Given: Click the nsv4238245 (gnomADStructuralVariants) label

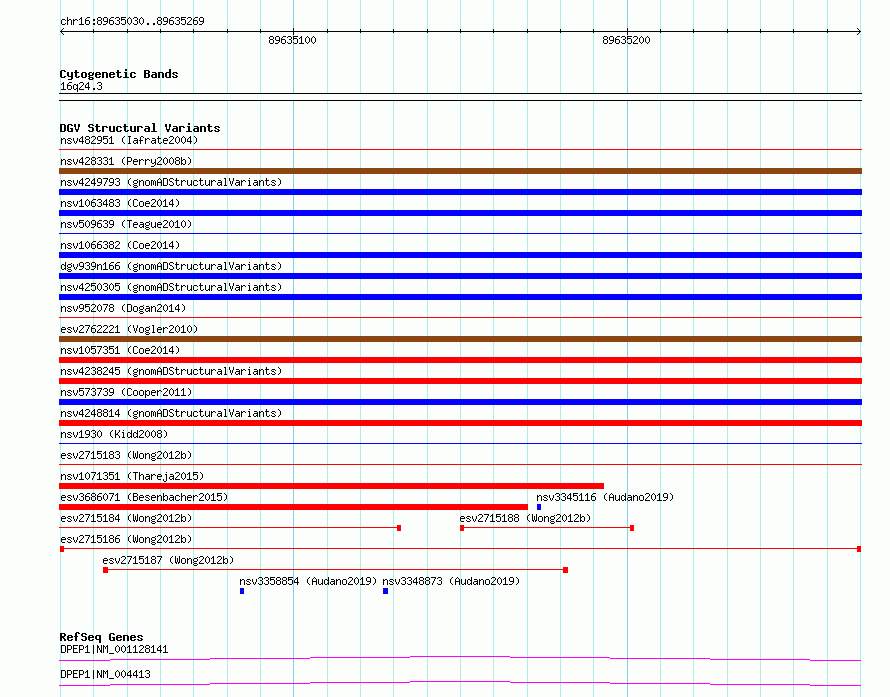Looking at the screenshot, I should click(x=171, y=371).
